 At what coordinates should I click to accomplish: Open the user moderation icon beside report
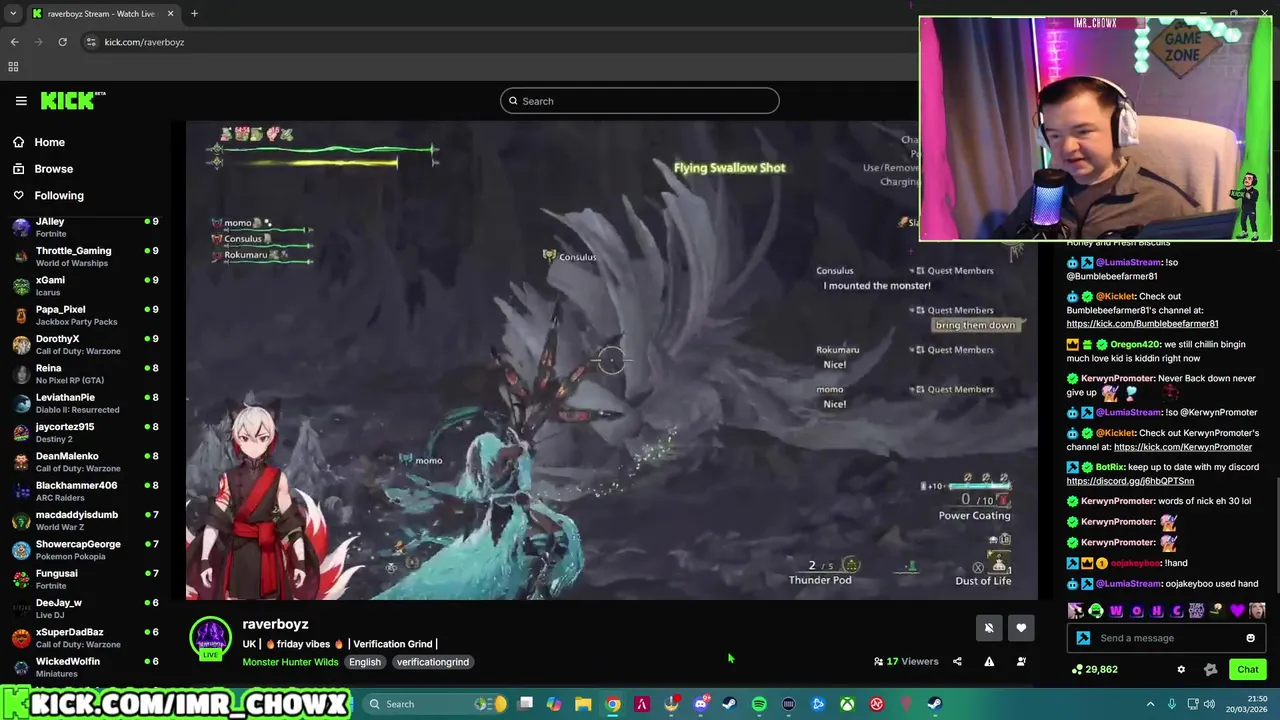click(x=1021, y=661)
